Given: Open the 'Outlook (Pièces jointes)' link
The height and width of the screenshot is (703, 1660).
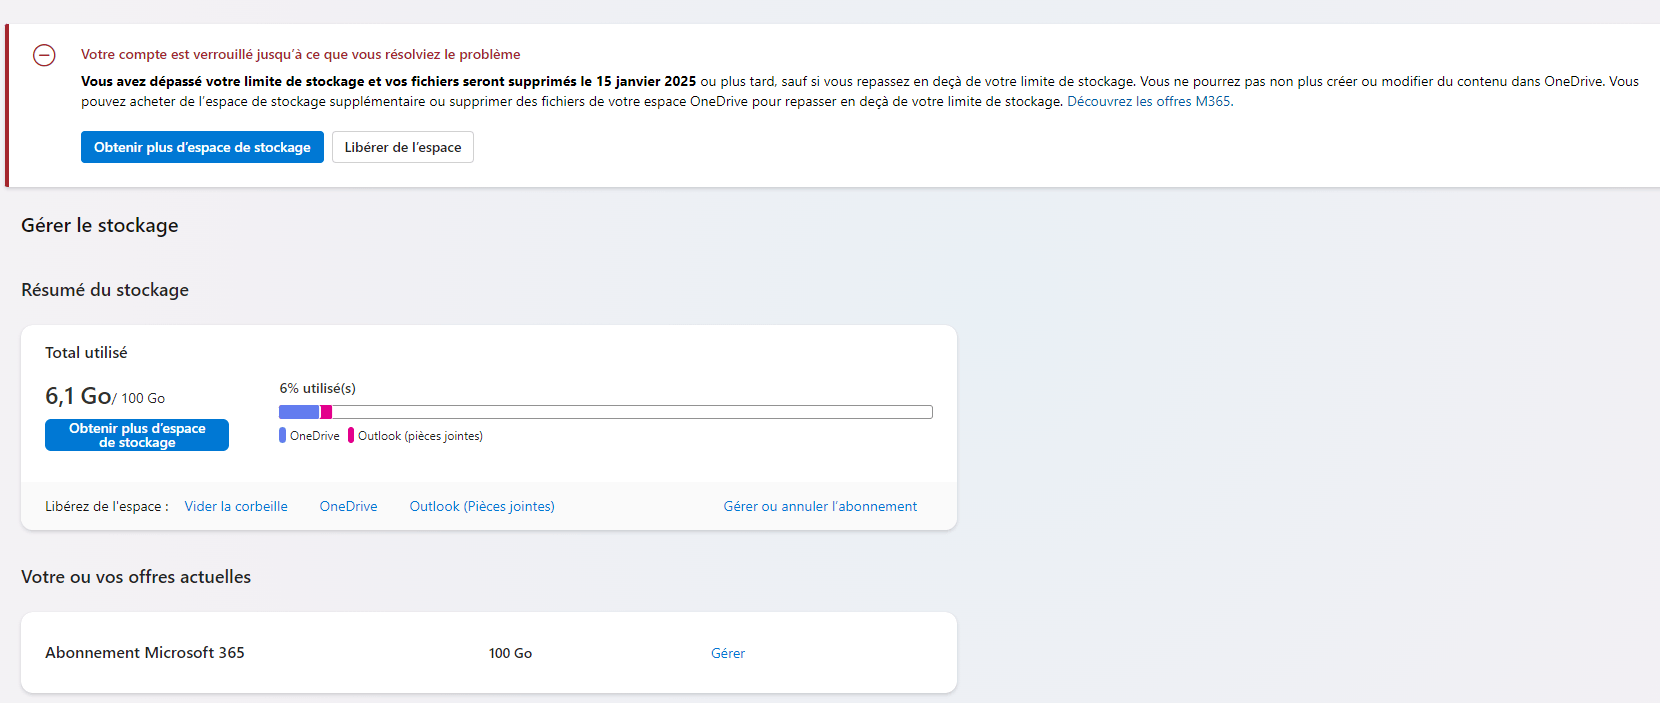Looking at the screenshot, I should (482, 506).
